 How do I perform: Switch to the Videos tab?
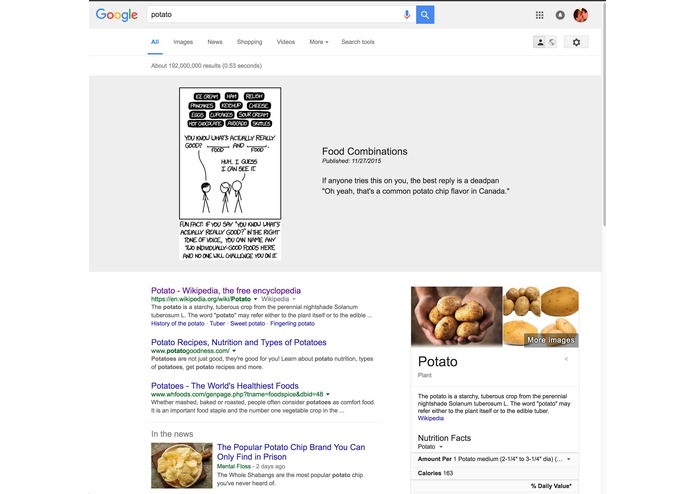point(285,42)
